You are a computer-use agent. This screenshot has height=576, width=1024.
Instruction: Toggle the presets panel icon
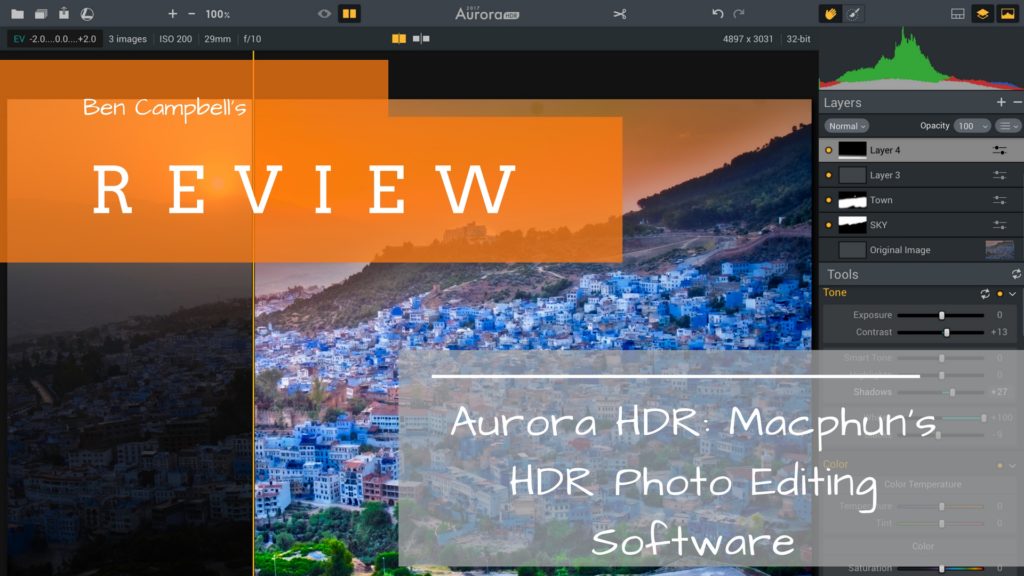click(x=957, y=14)
